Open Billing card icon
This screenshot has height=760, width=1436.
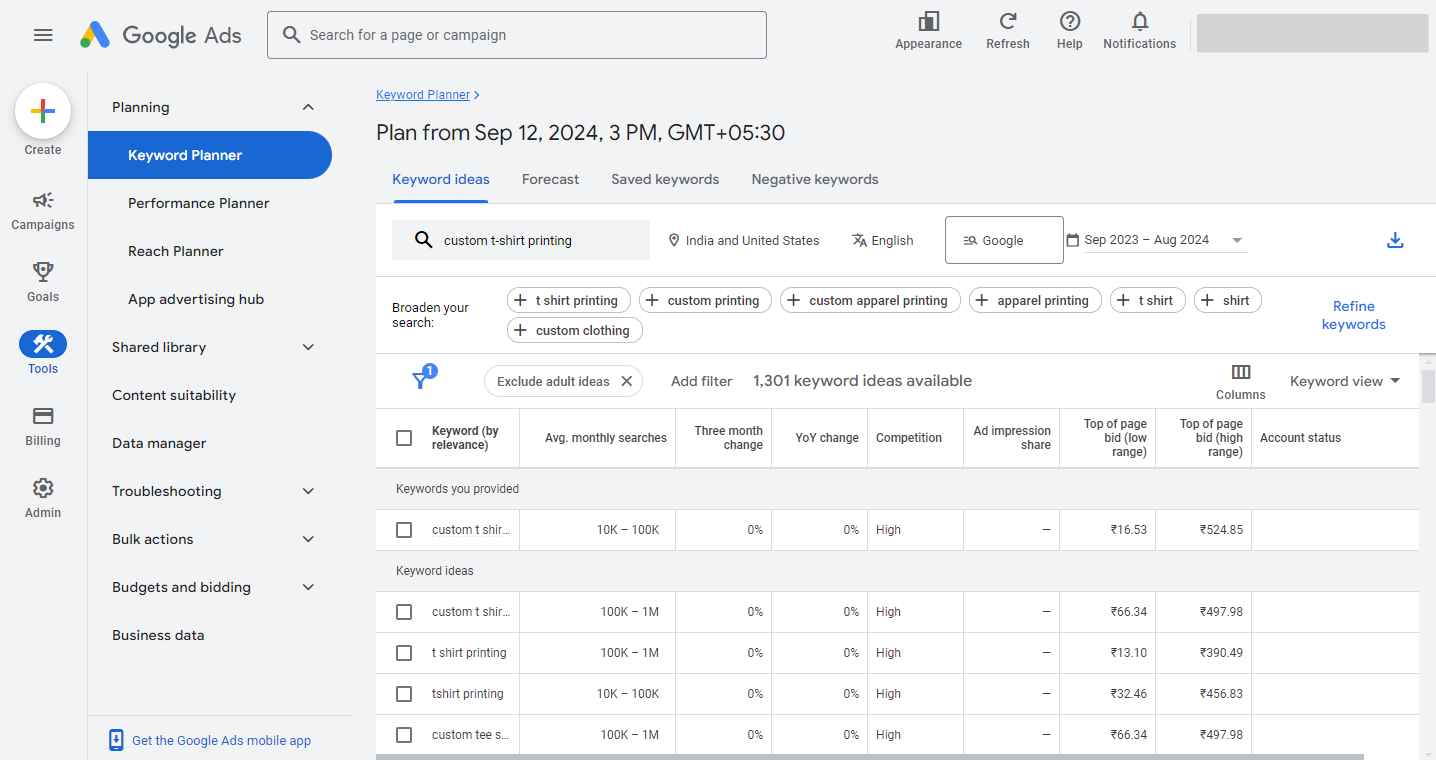pyautogui.click(x=43, y=415)
